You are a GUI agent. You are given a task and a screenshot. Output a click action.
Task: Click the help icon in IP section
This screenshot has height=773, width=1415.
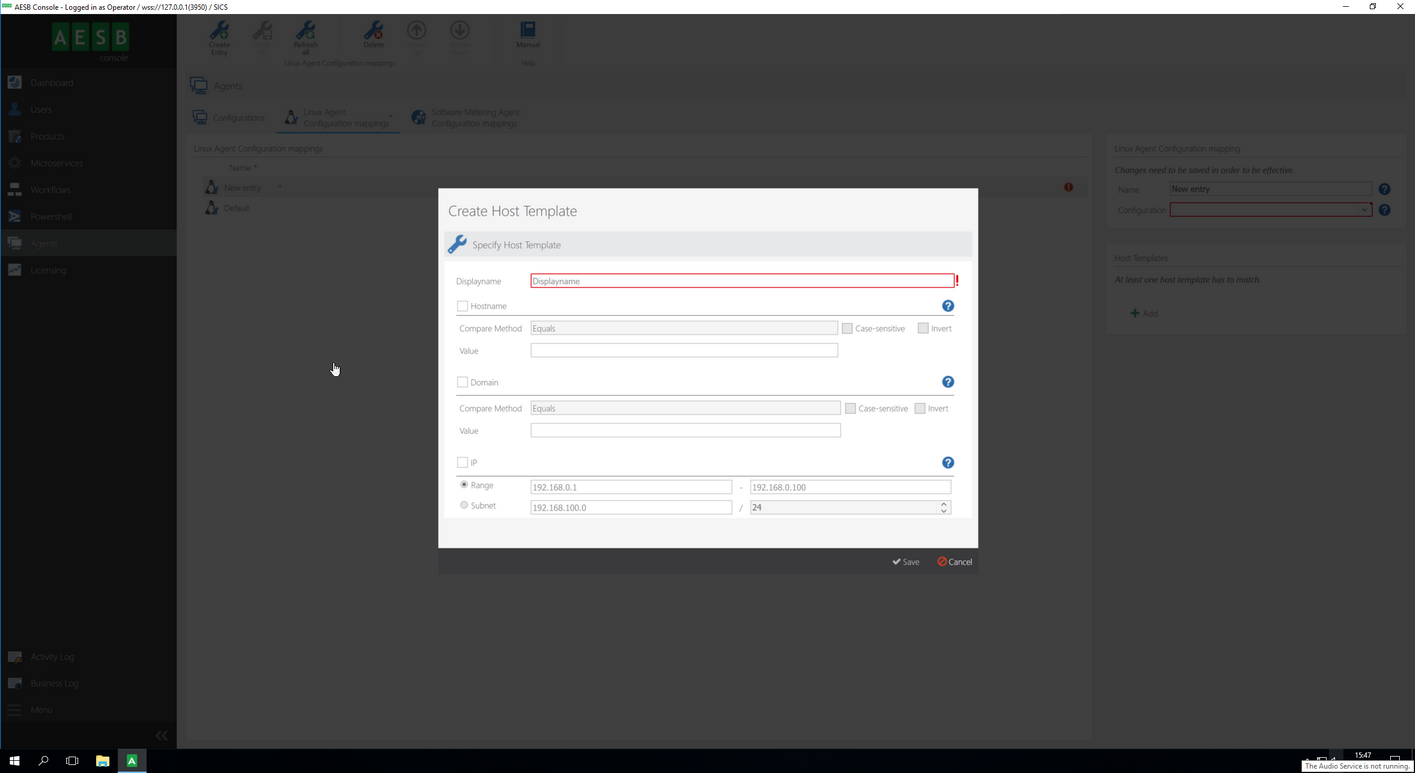point(948,463)
